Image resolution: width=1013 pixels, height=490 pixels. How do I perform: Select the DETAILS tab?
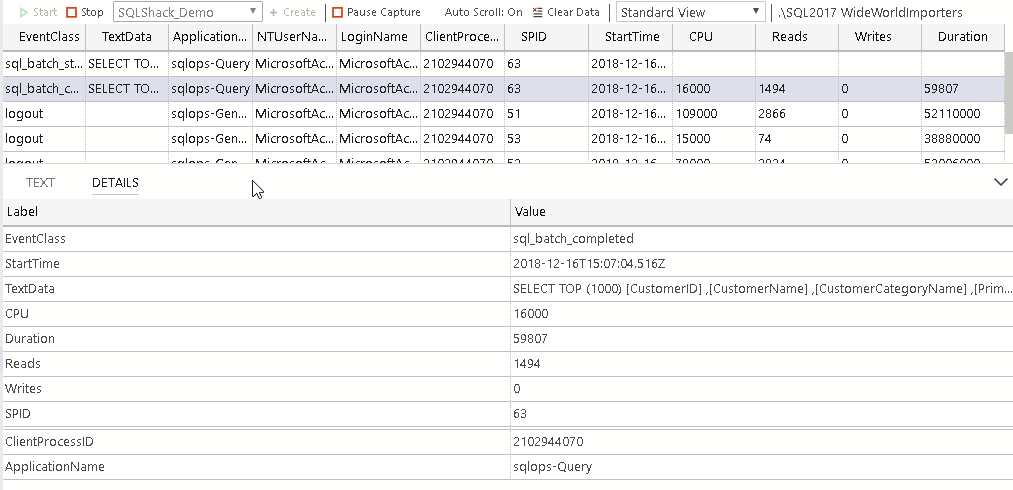(x=115, y=183)
